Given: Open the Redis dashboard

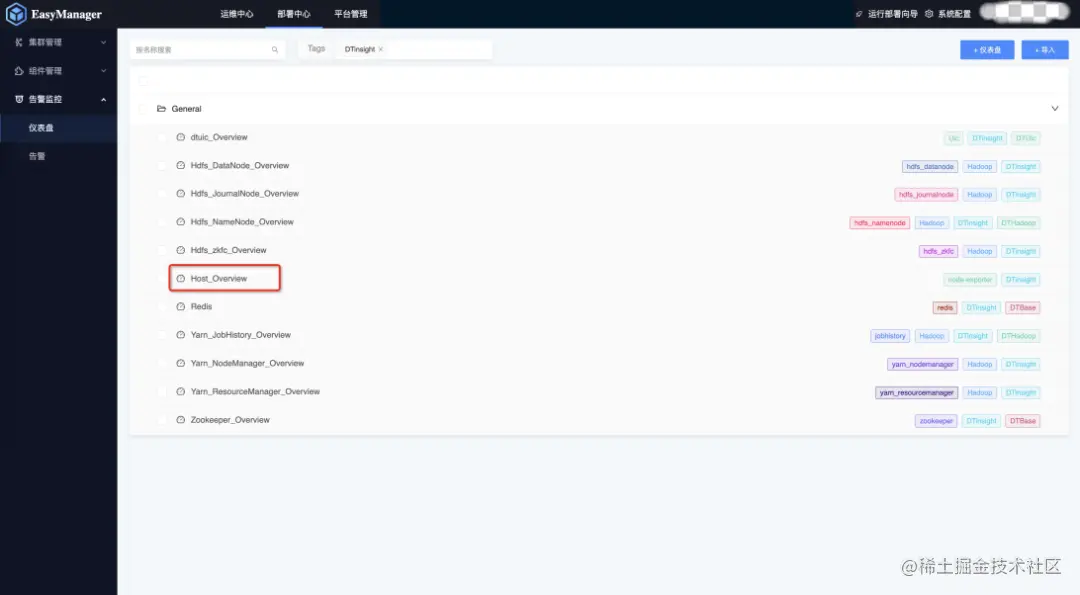Looking at the screenshot, I should click(x=201, y=306).
